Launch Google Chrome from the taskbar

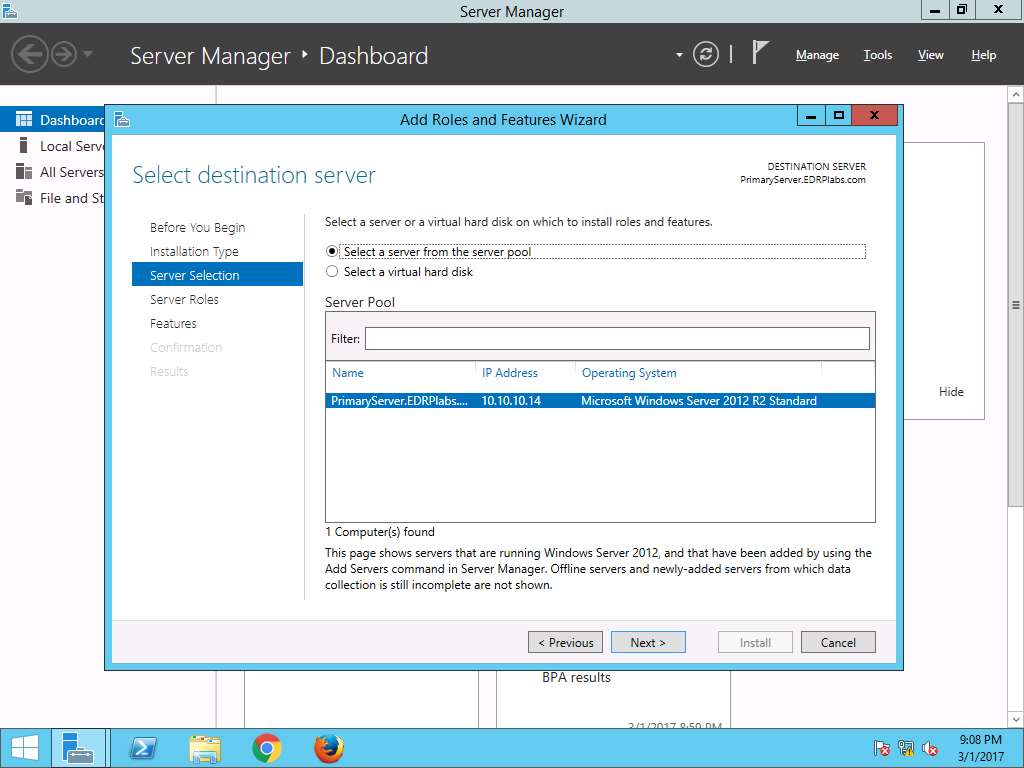(x=266, y=748)
